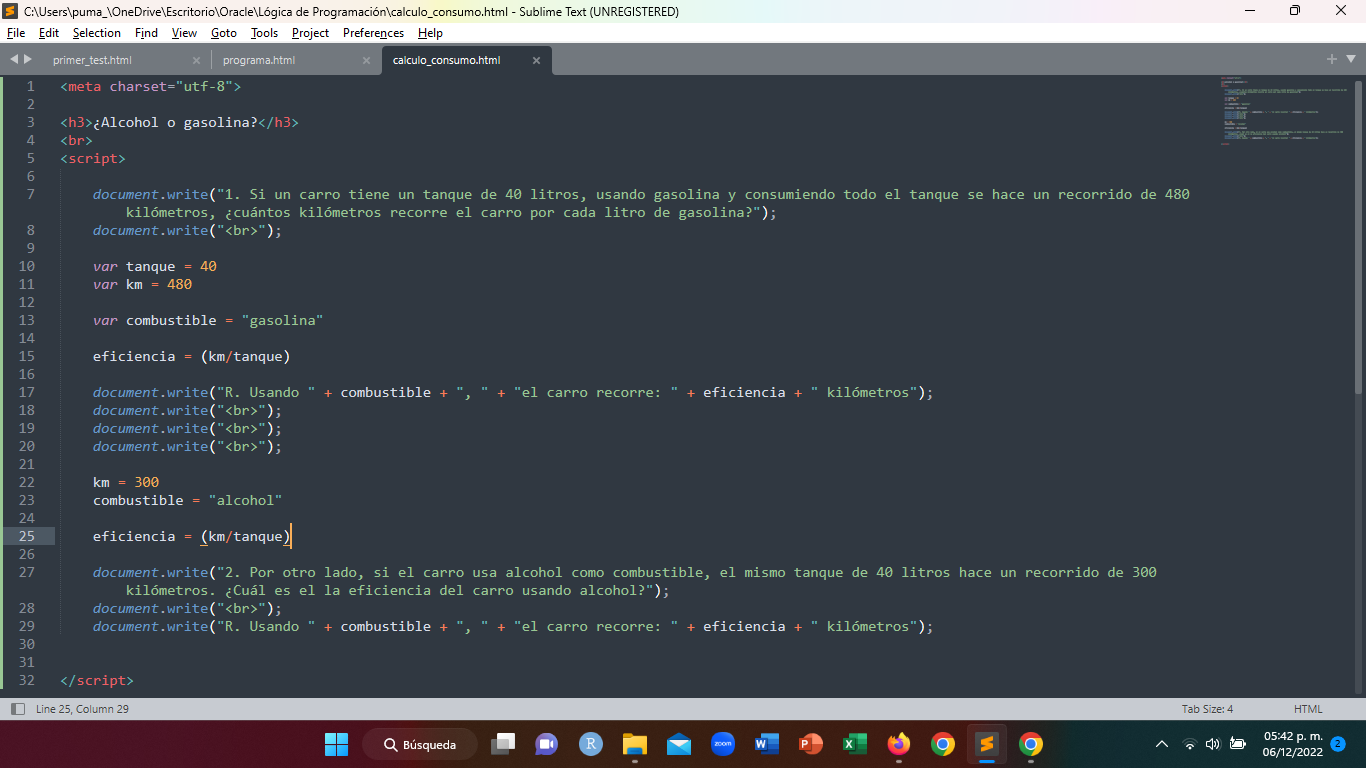Open the Selection menu

pyautogui.click(x=97, y=33)
